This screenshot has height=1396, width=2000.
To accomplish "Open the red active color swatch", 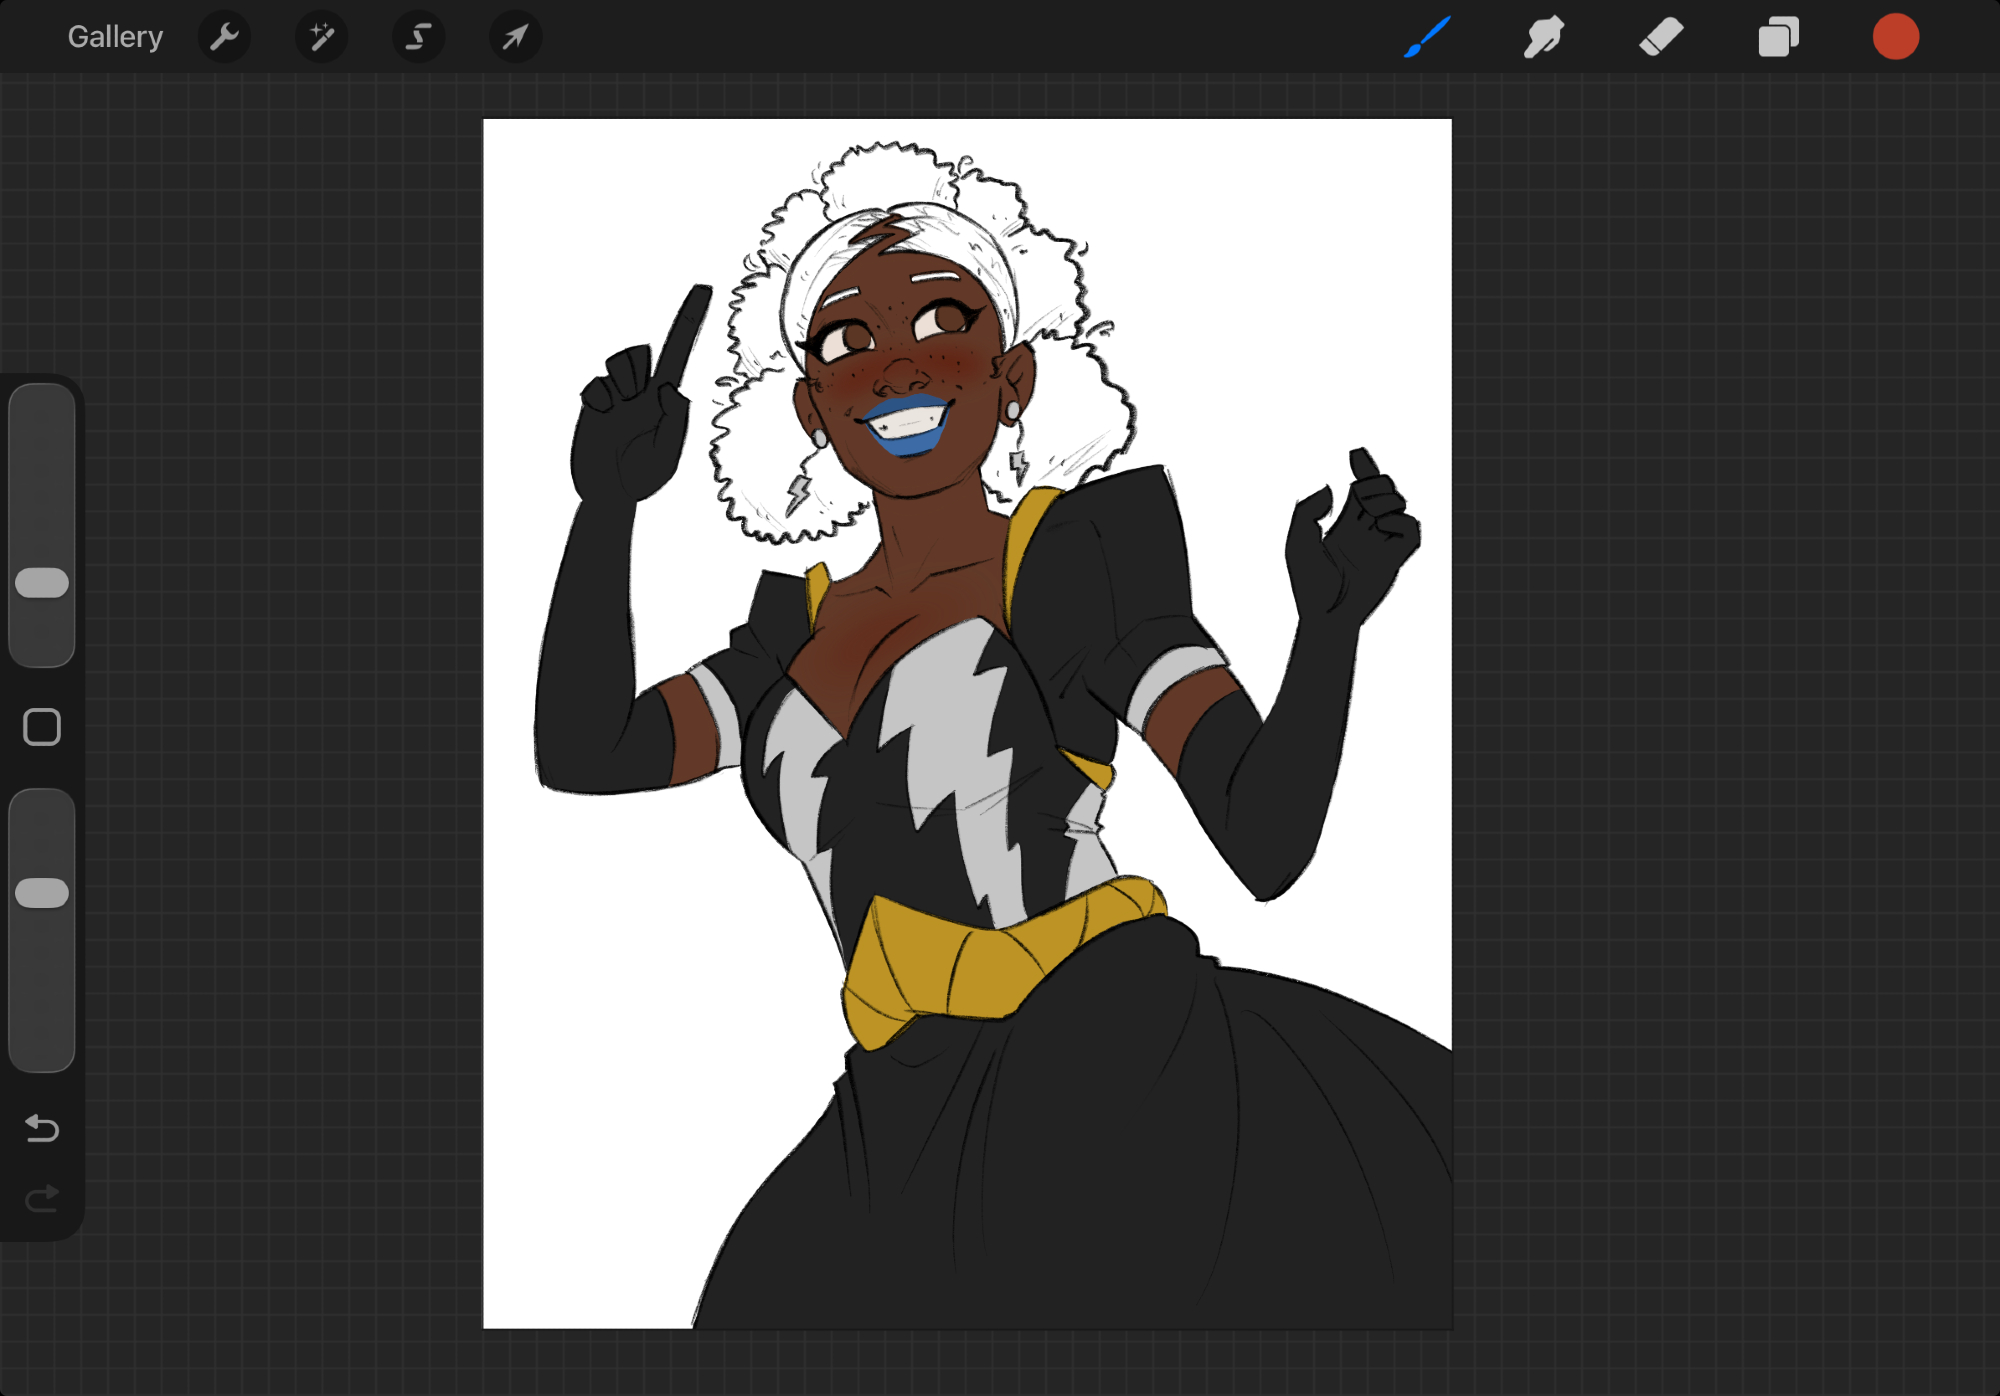I will coord(1895,37).
